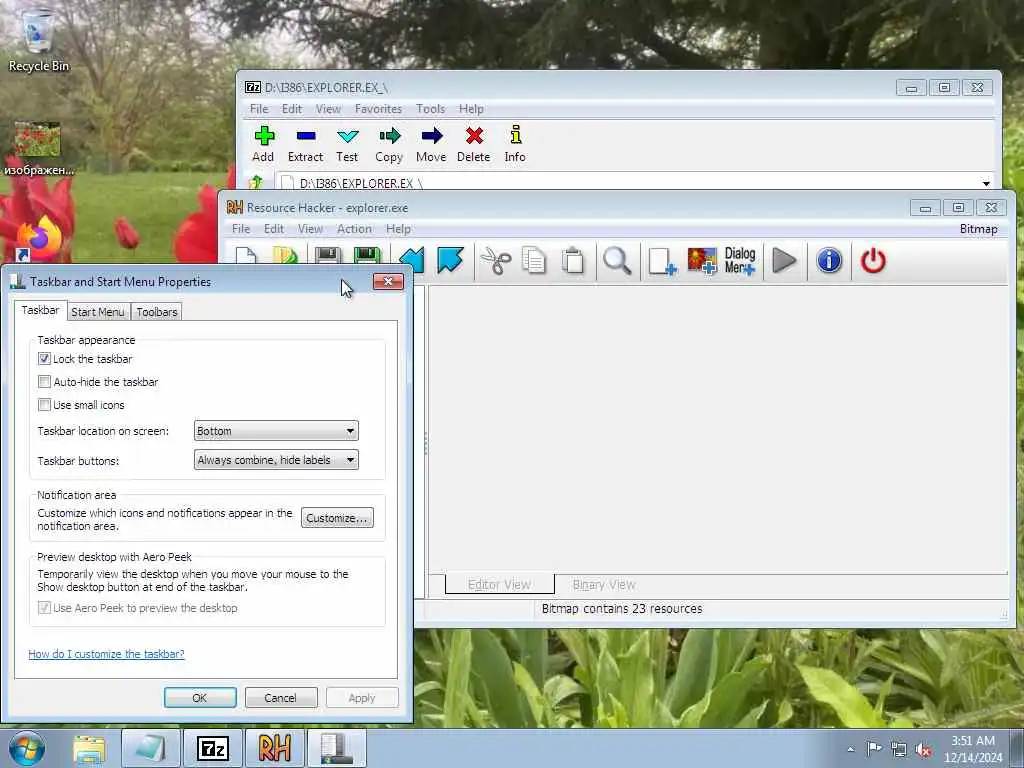Open Taskbar location on screen dropdown
Image resolution: width=1024 pixels, height=768 pixels.
pos(276,431)
